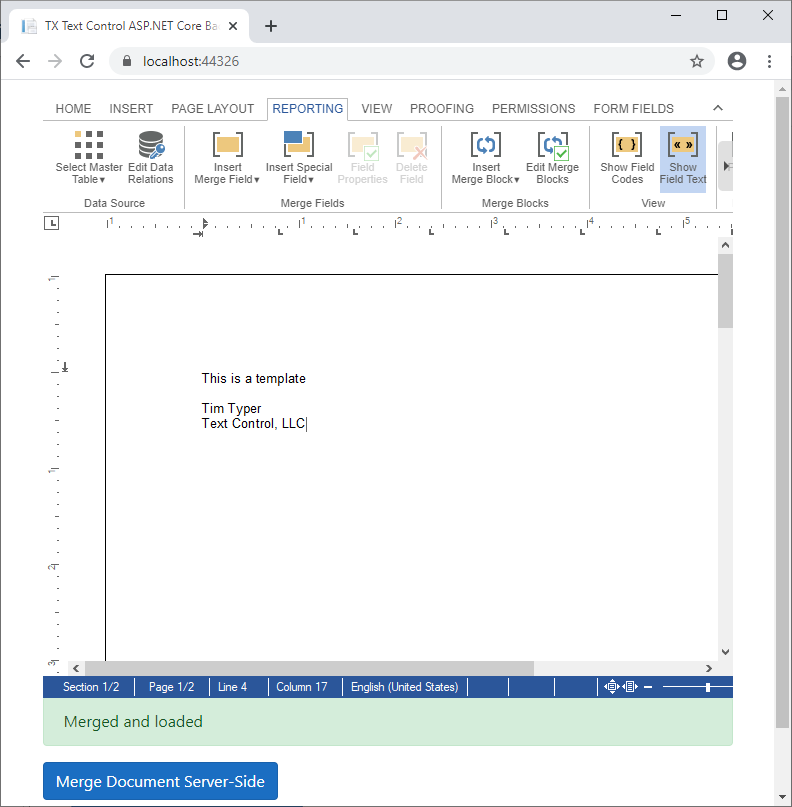The width and height of the screenshot is (792, 807).
Task: Expand ribbon overflow arrow at right
Action: (726, 166)
